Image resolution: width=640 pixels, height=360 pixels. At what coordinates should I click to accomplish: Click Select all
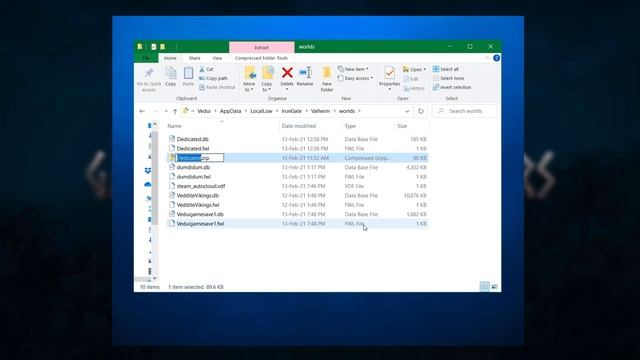coord(446,69)
